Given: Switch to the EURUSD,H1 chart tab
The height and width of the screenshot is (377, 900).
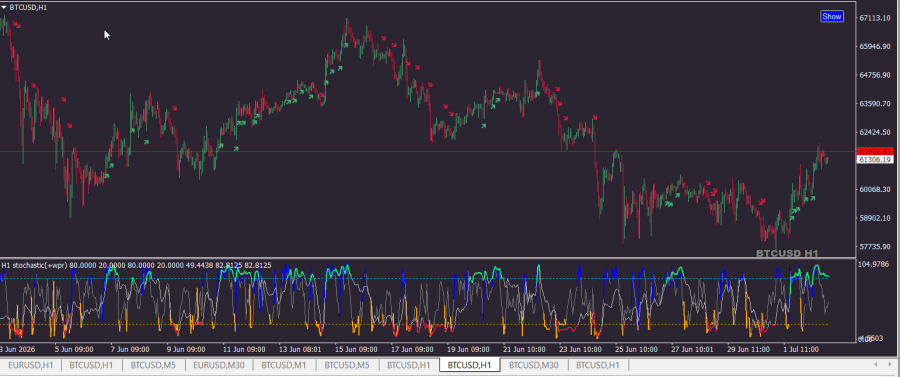Looking at the screenshot, I should point(30,365).
